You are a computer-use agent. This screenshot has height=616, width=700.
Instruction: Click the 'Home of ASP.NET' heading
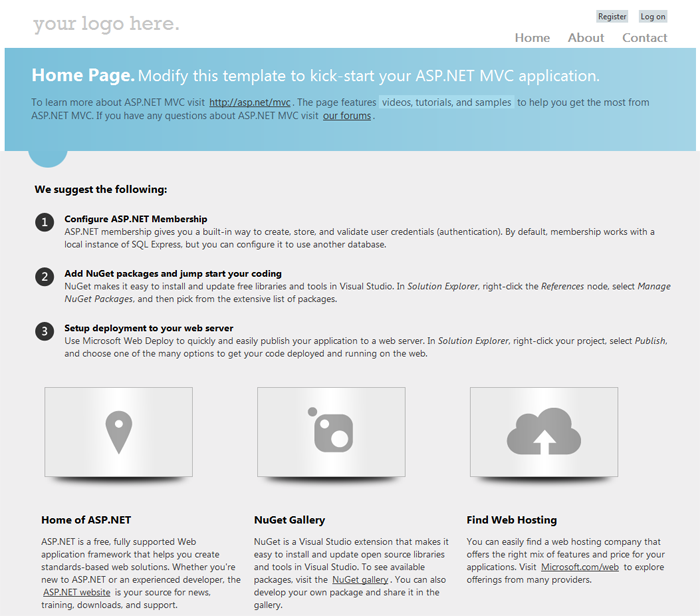coord(86,520)
